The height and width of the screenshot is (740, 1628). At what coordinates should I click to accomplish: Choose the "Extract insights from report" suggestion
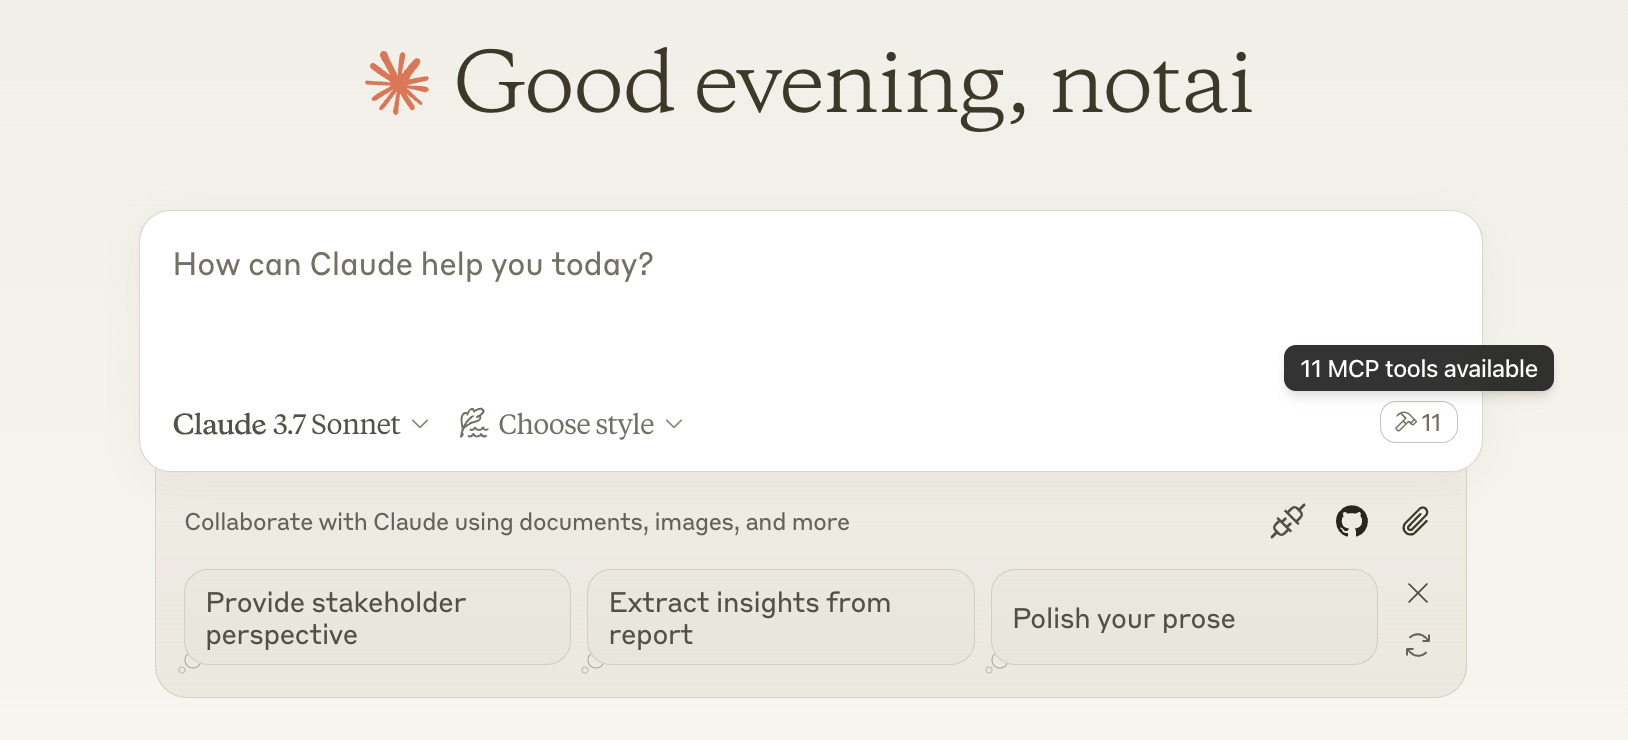pyautogui.click(x=780, y=618)
